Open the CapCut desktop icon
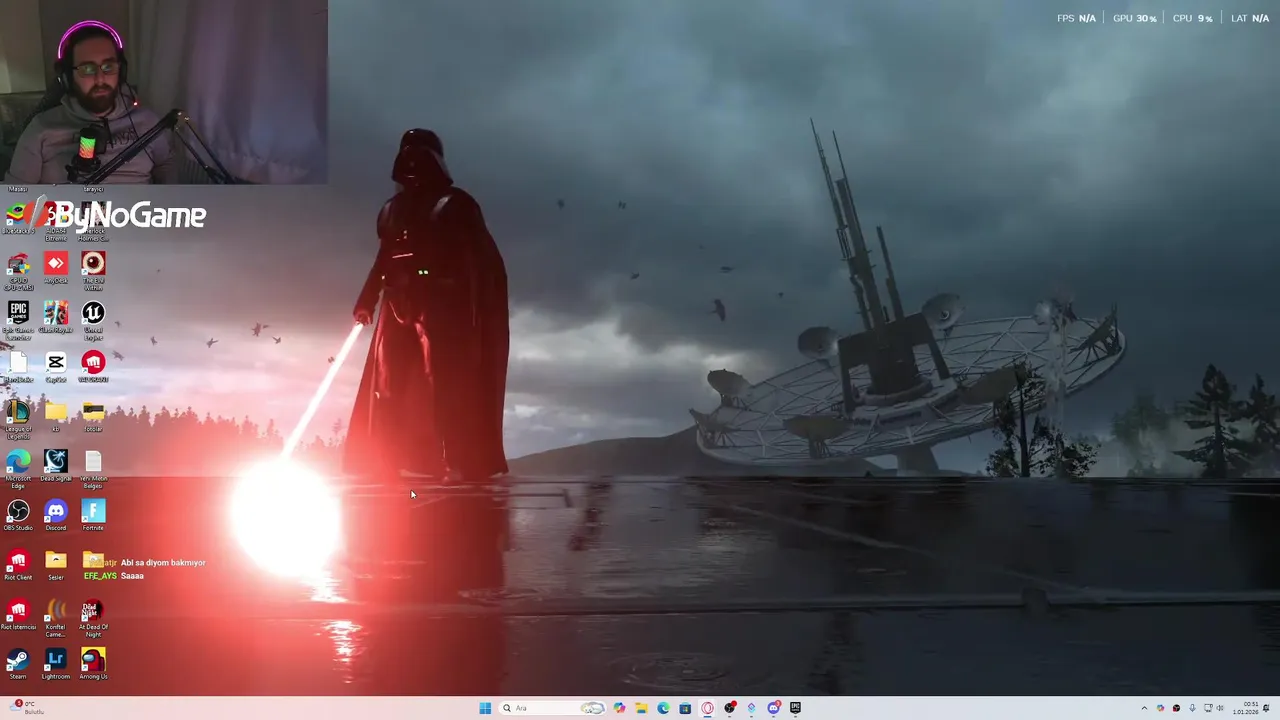 pos(56,367)
